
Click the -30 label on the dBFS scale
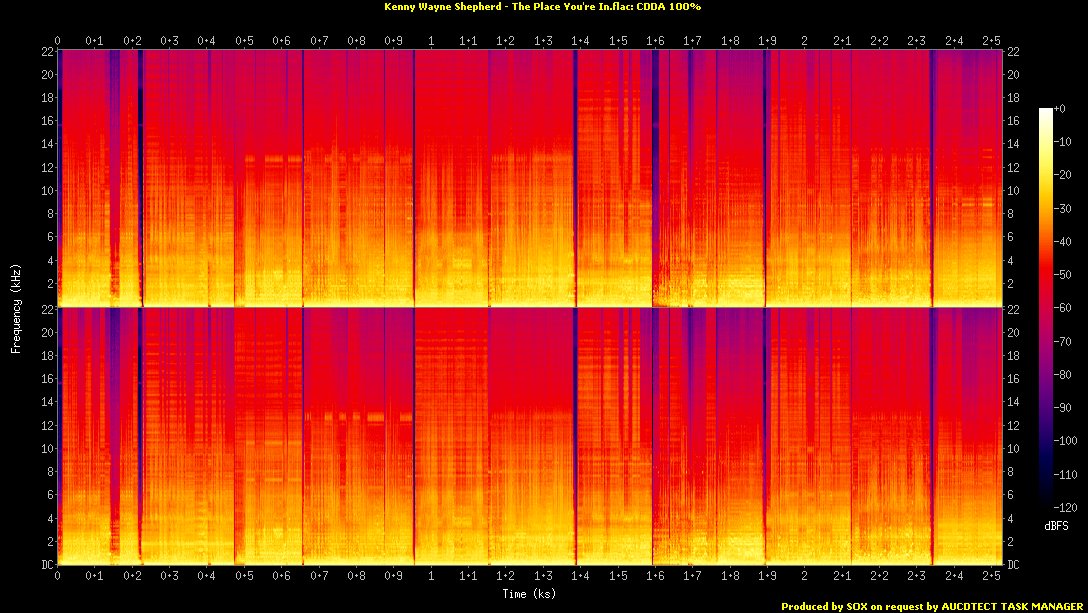click(x=1068, y=208)
